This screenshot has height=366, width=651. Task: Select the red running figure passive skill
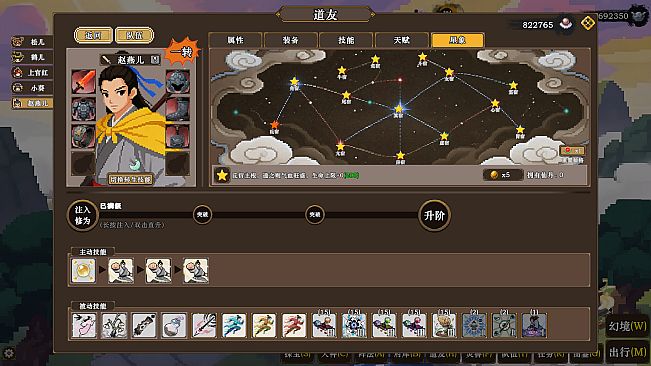point(294,325)
